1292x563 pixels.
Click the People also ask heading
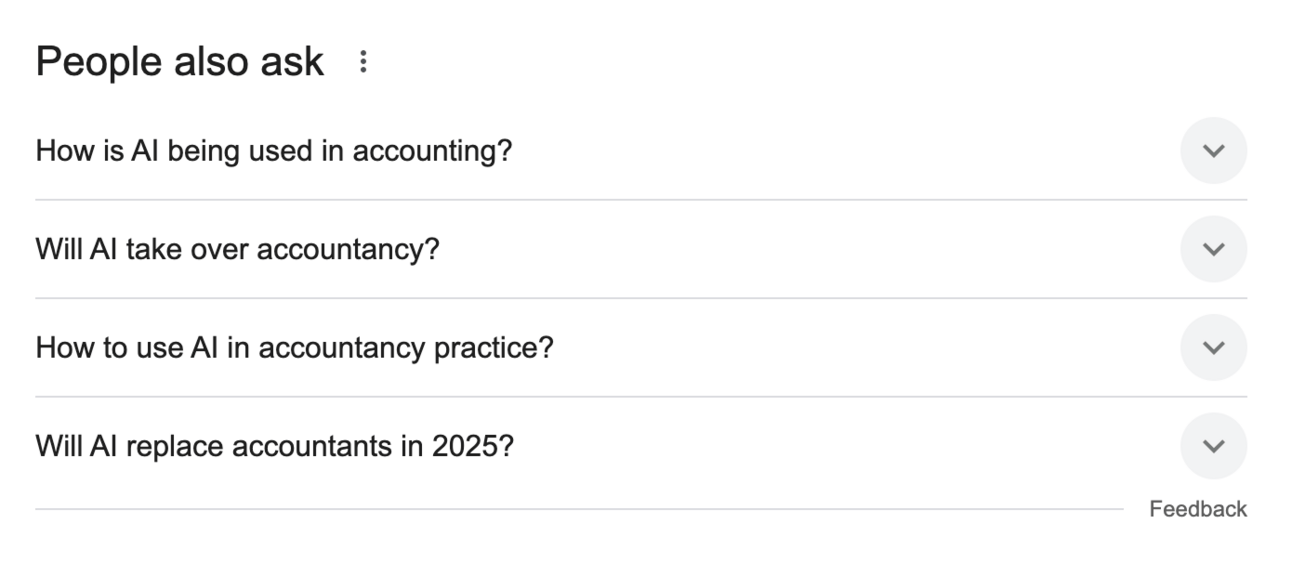click(180, 62)
